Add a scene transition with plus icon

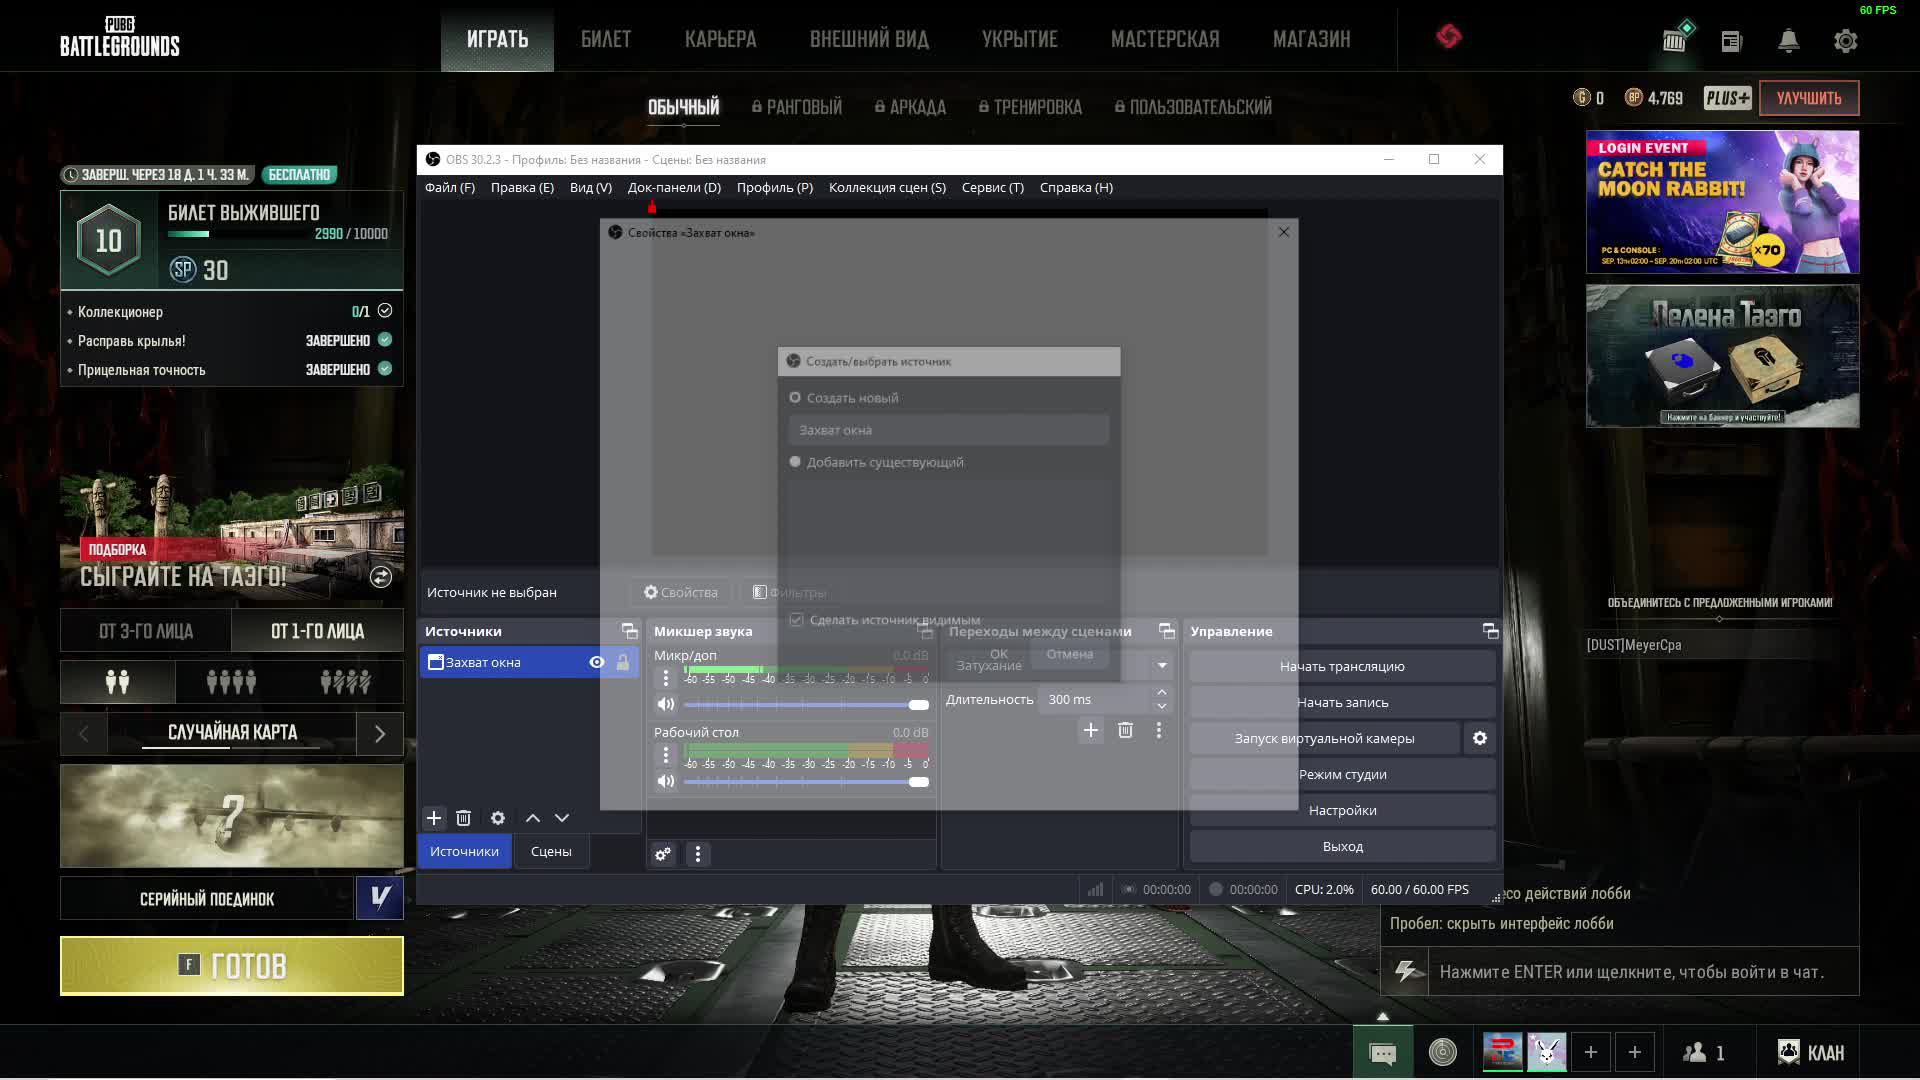pyautogui.click(x=1091, y=730)
